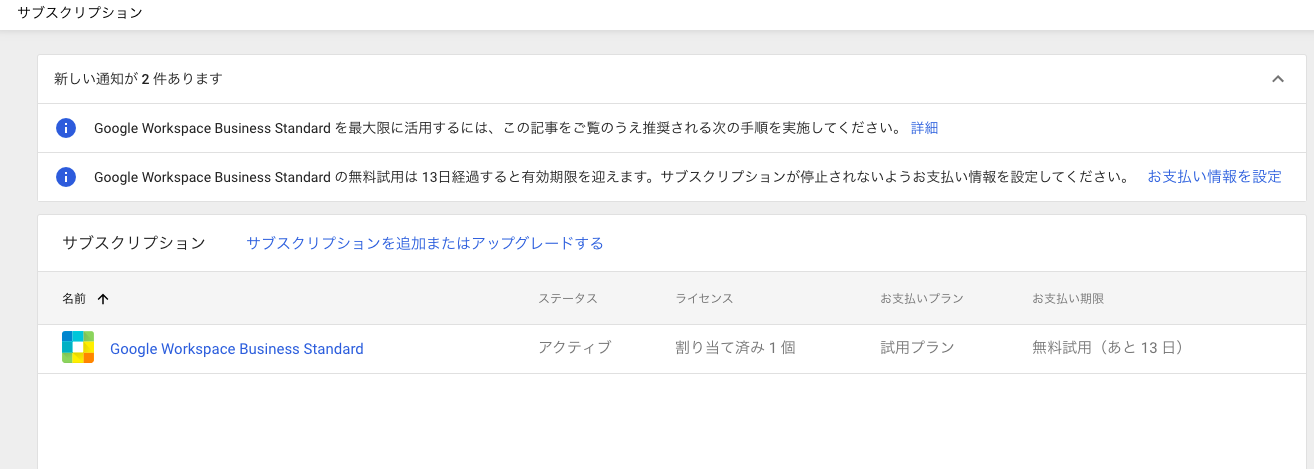Click the sort arrow next to 名前

103,299
